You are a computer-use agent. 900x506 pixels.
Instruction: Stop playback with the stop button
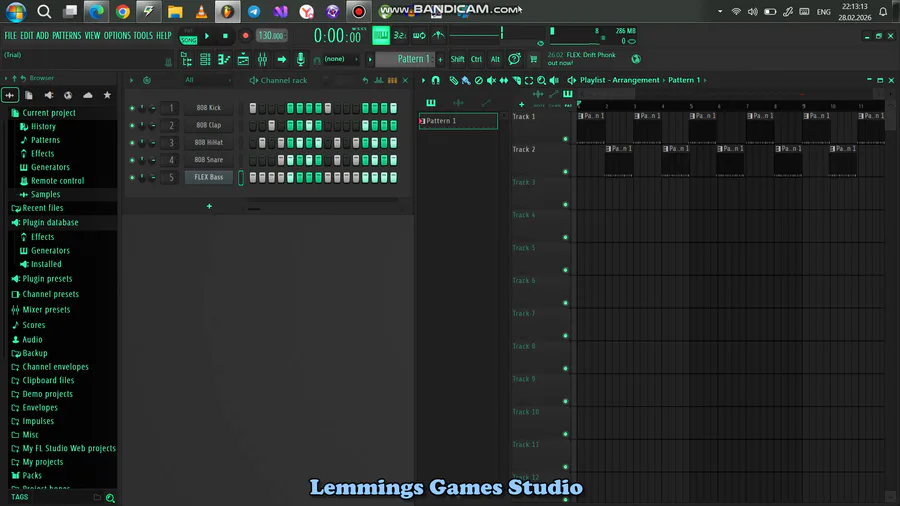[226, 36]
